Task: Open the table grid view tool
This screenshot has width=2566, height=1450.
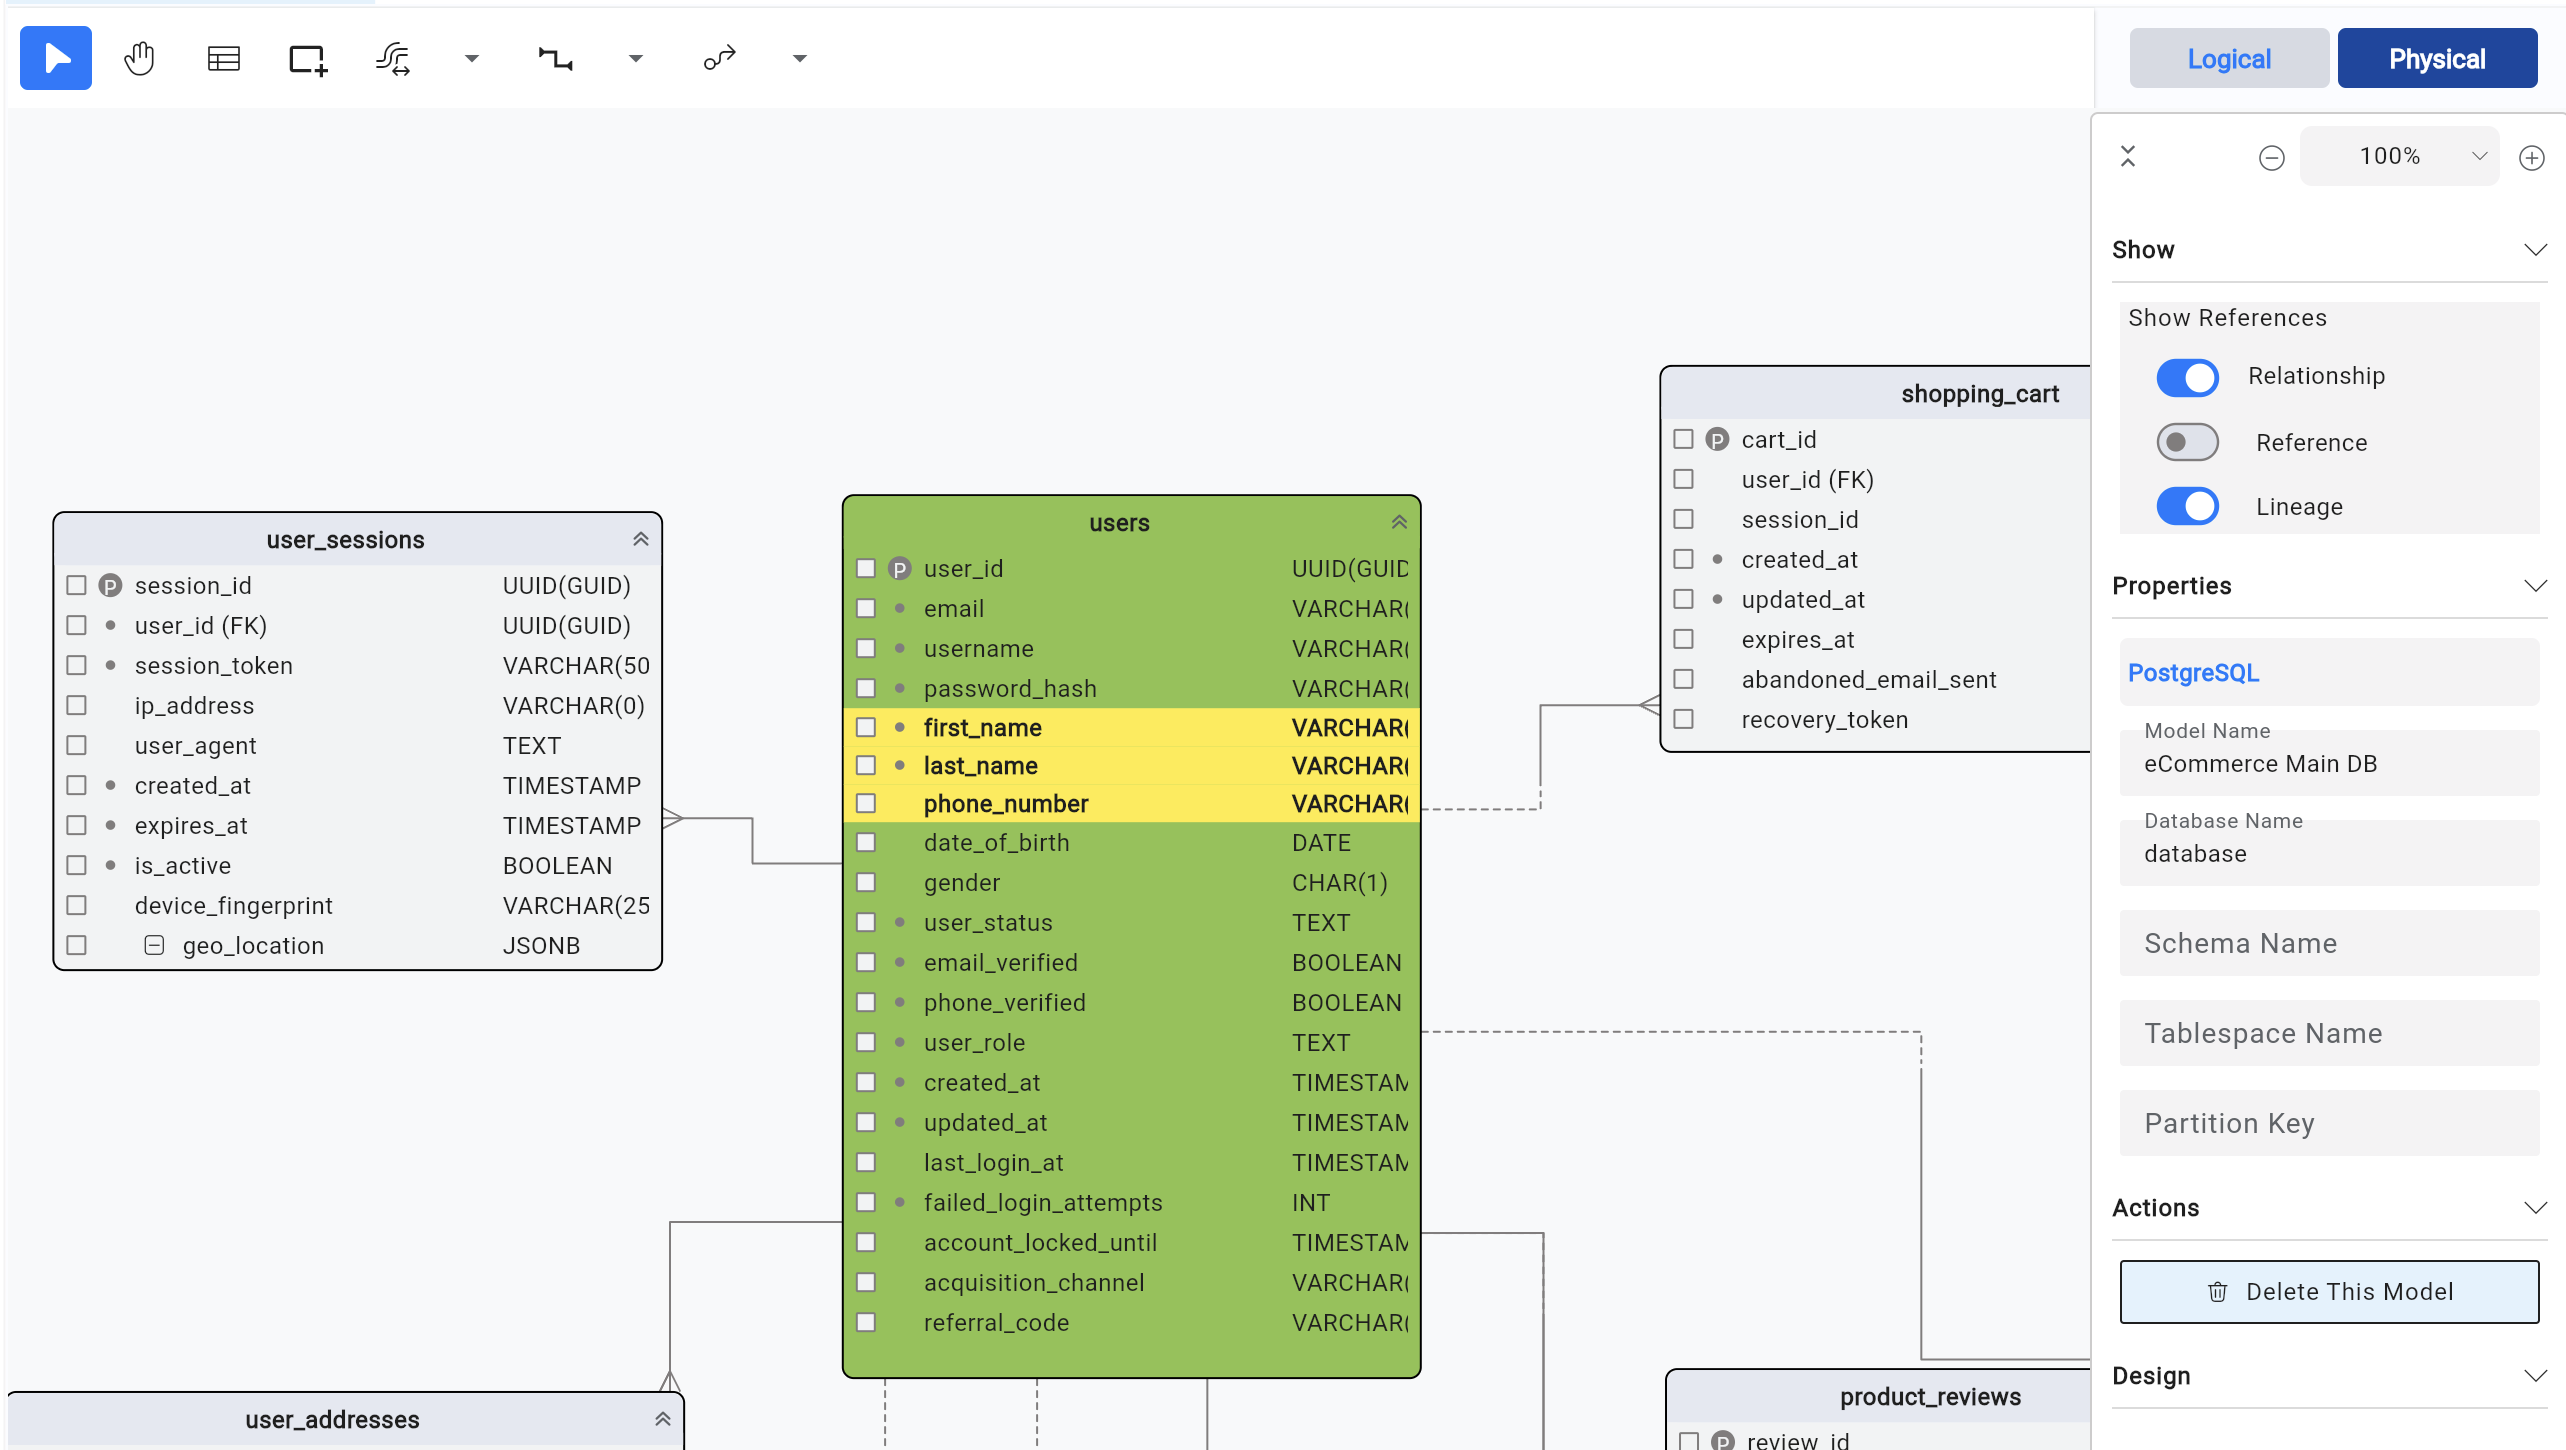Action: 223,57
